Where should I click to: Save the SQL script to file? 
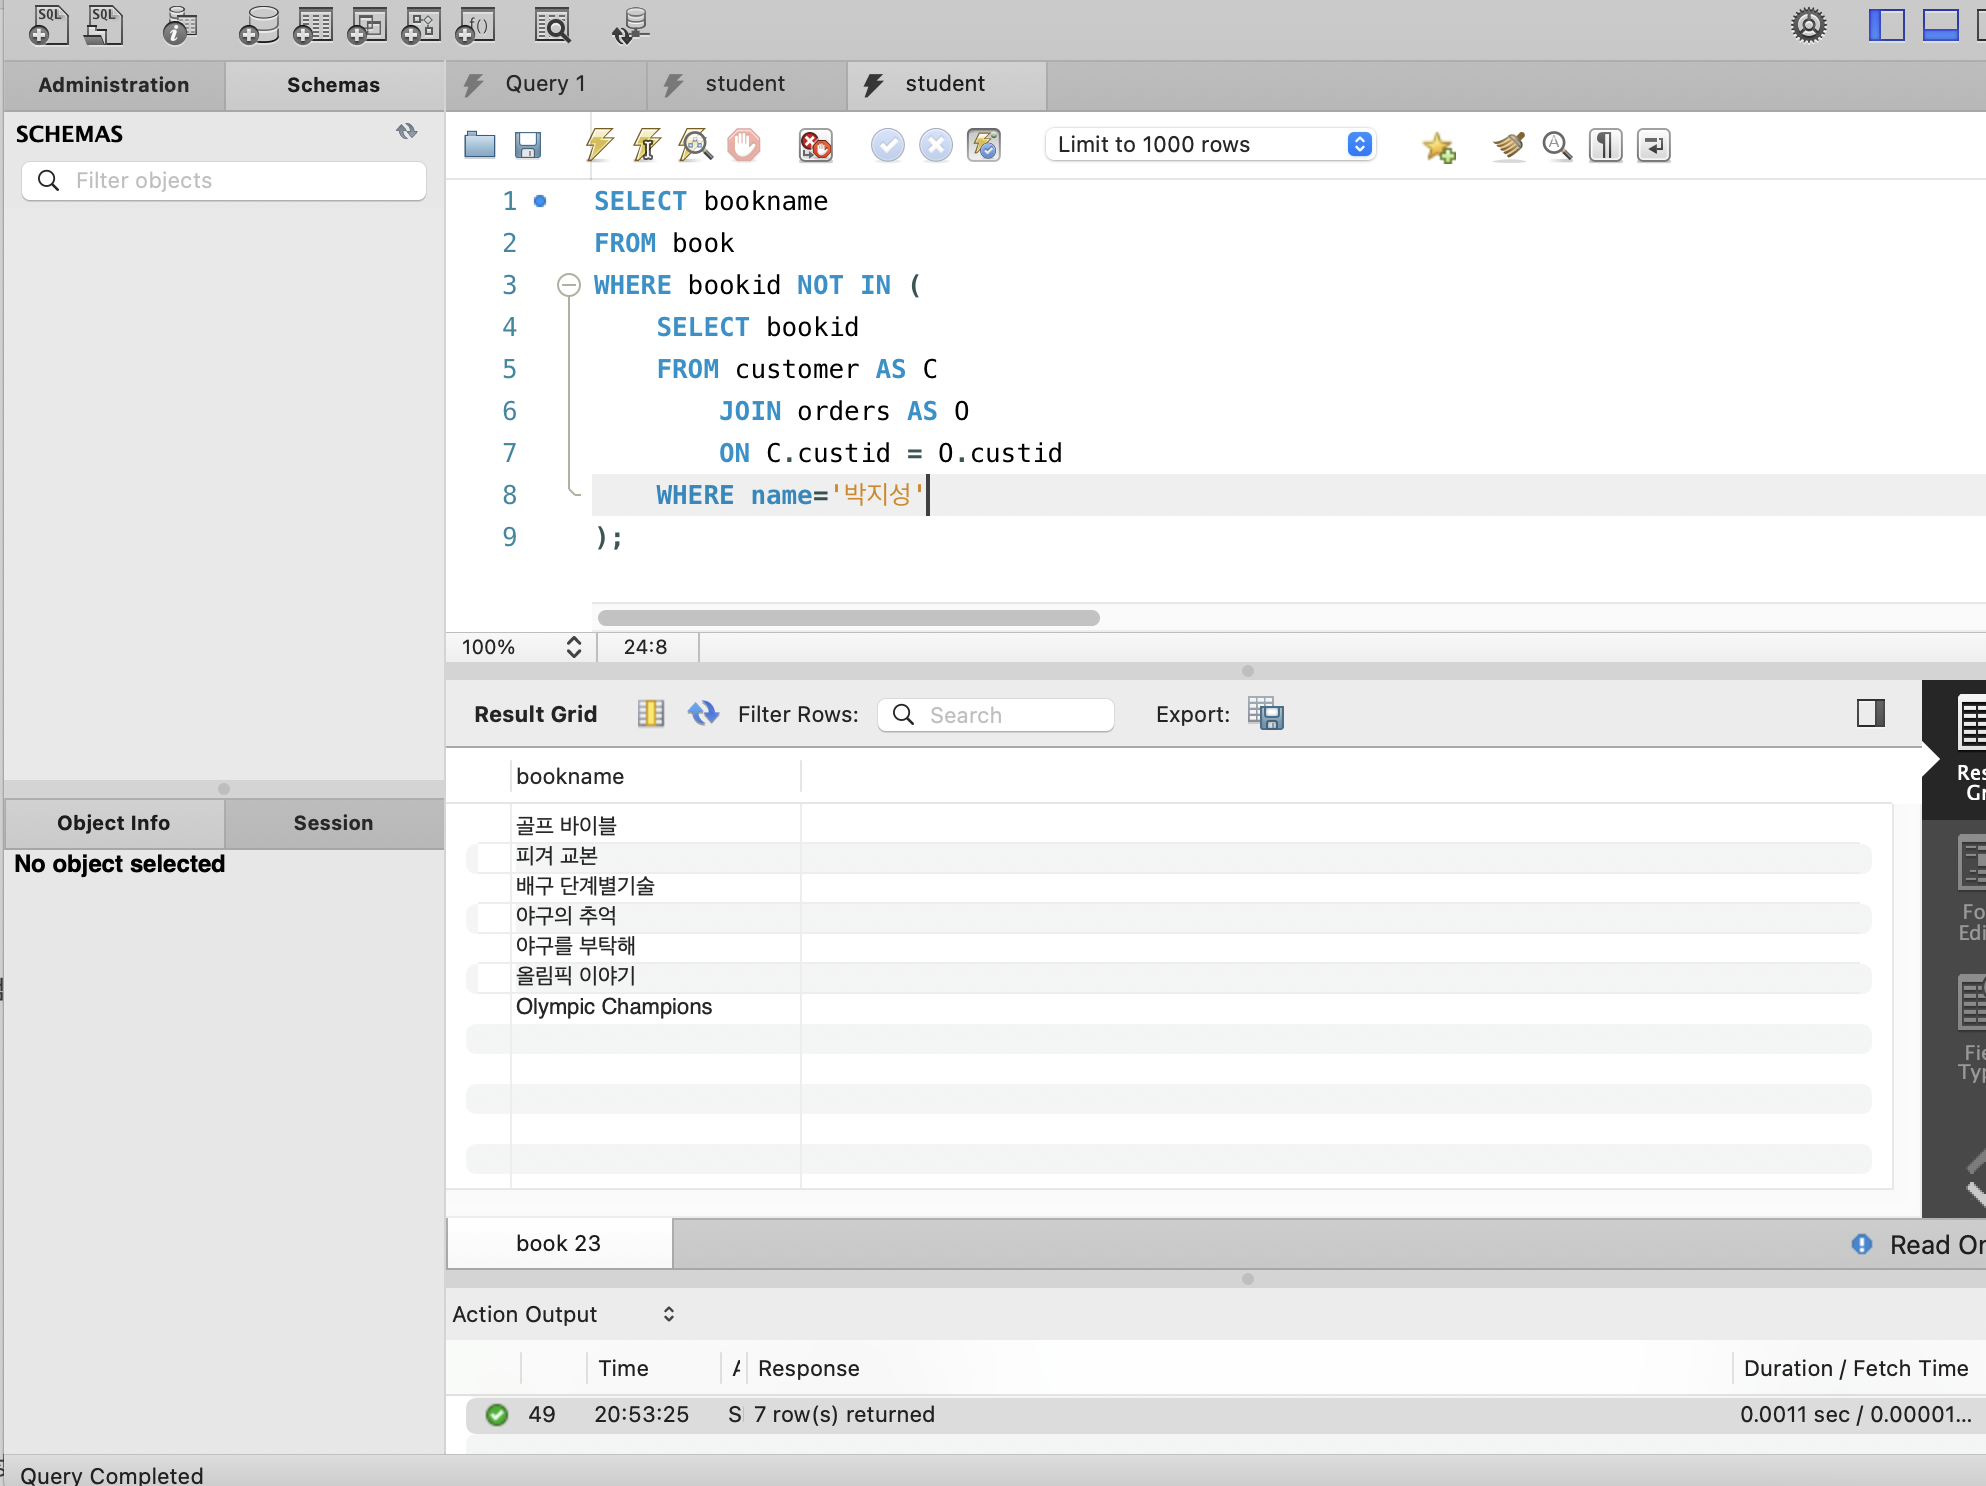[x=528, y=145]
